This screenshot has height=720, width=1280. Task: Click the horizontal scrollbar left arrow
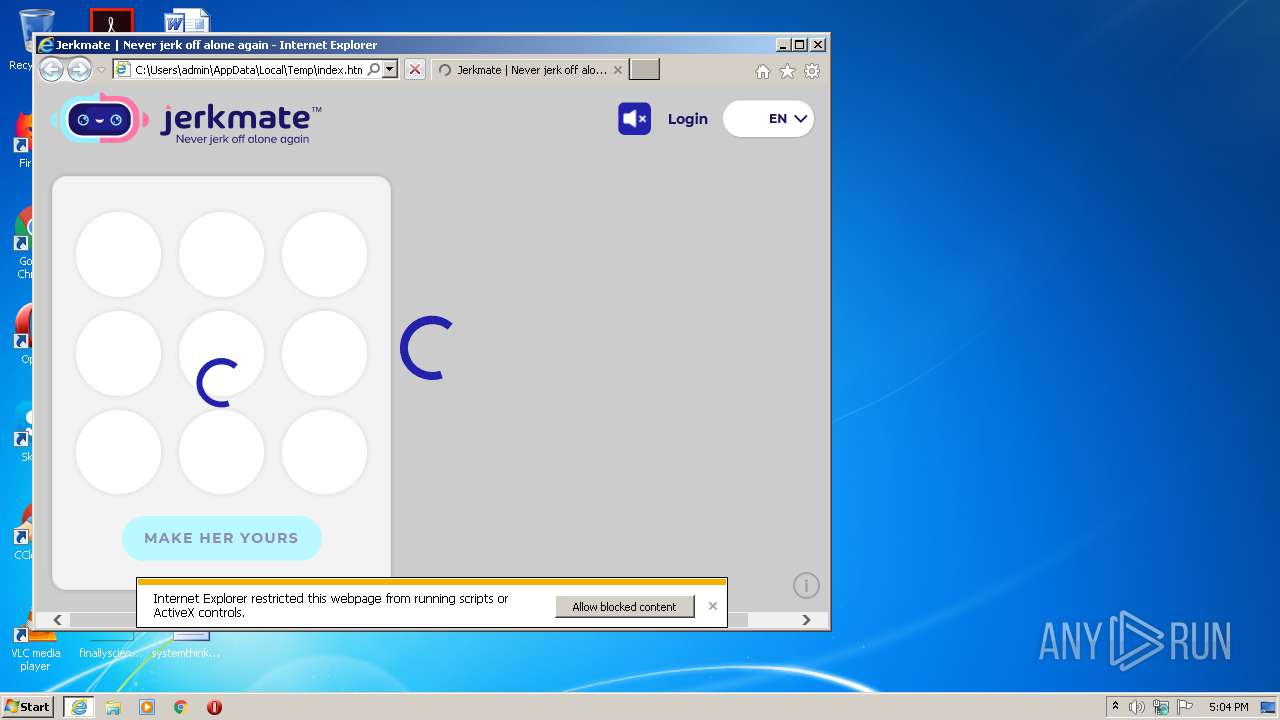tap(57, 620)
